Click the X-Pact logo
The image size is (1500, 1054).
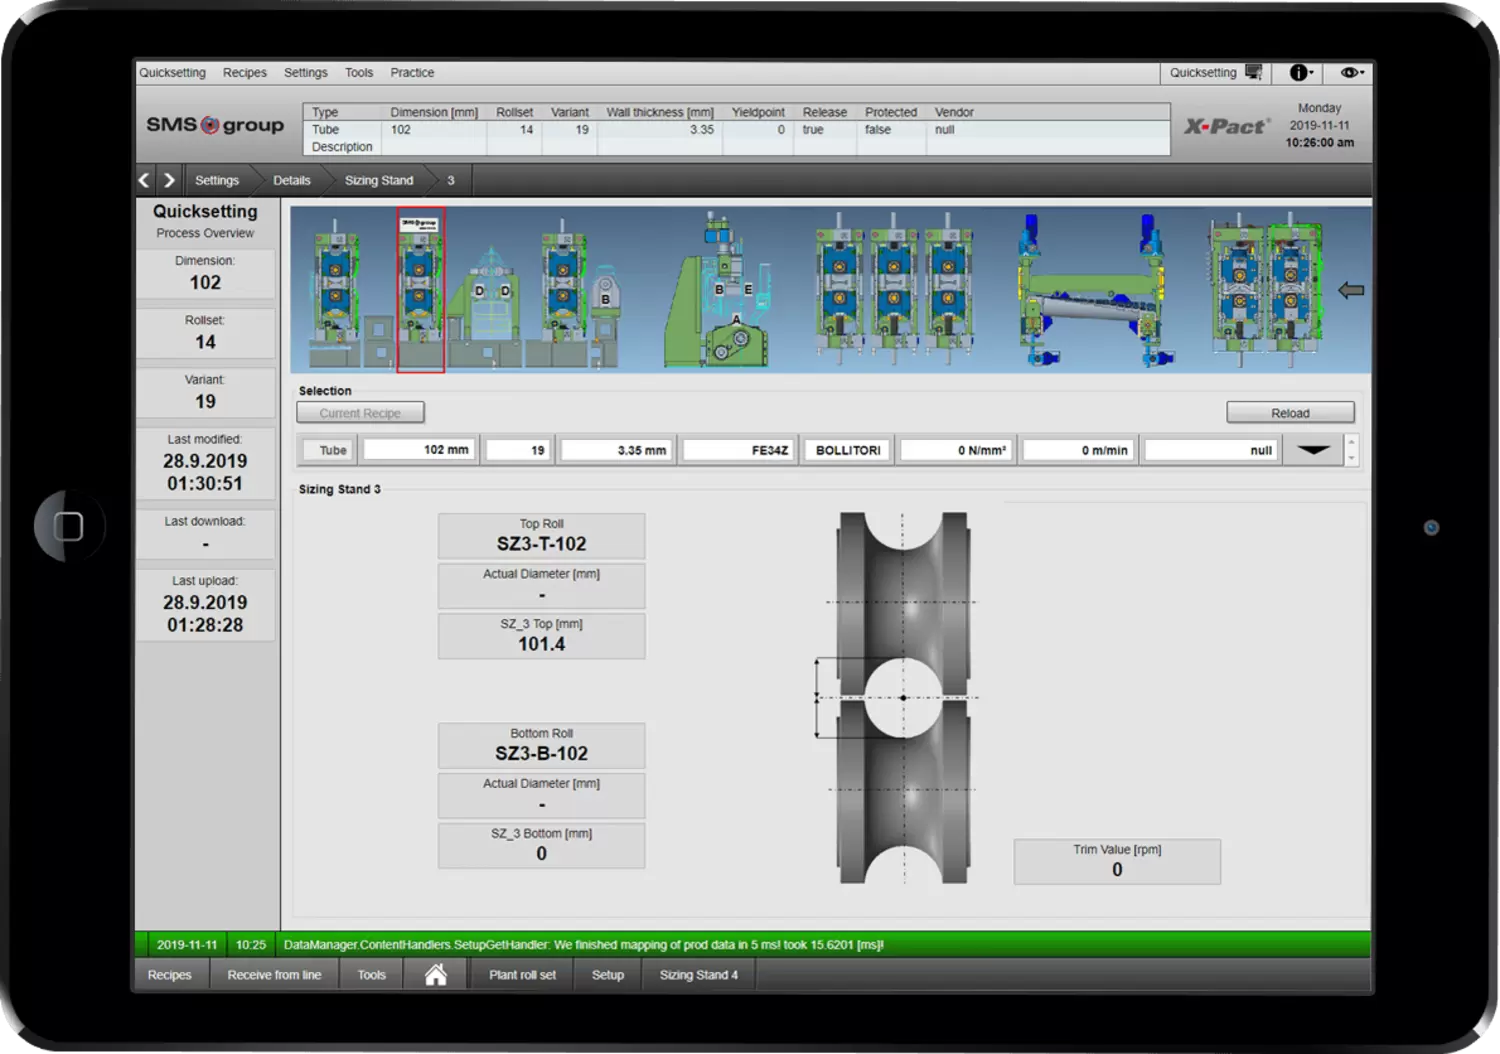pyautogui.click(x=1227, y=126)
